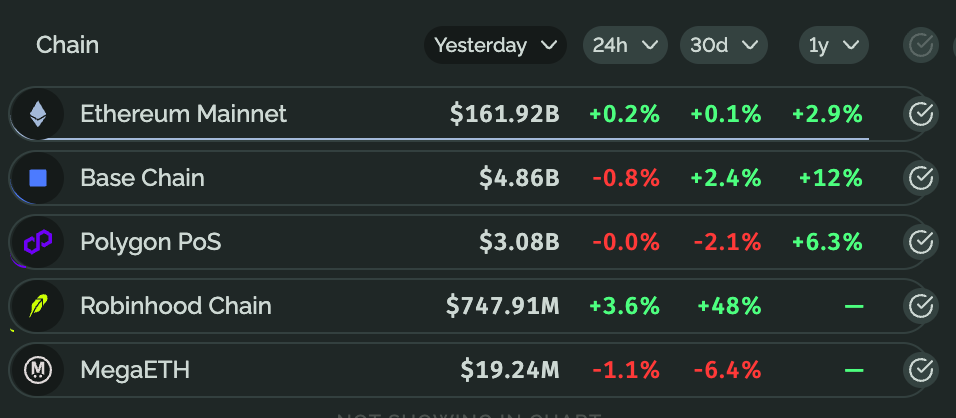The image size is (956, 418).
Task: Click the Ethereum Mainnet diamond logo
Action: (38, 114)
